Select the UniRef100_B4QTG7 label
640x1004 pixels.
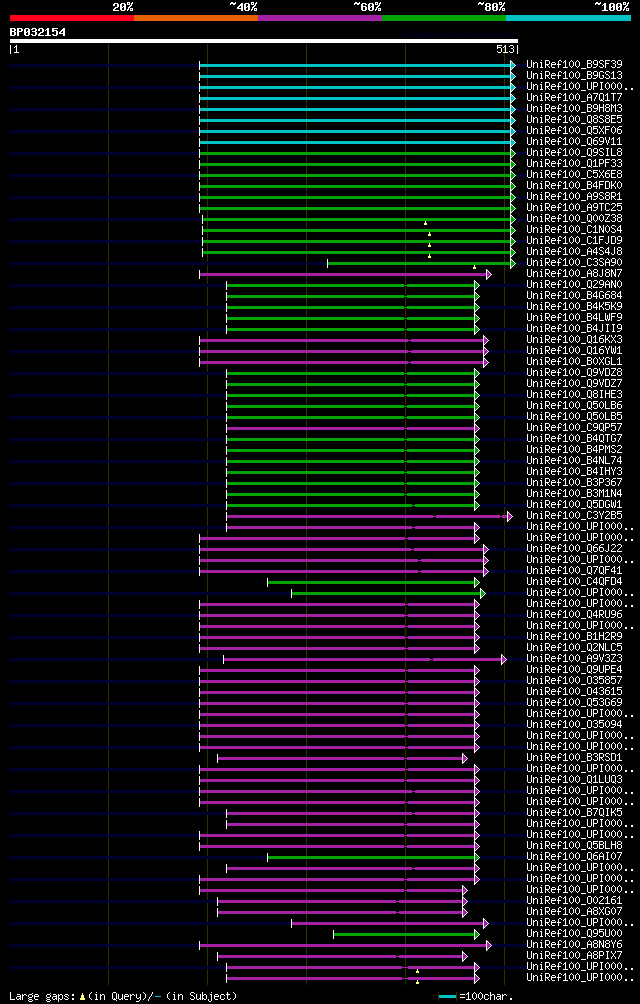574,439
